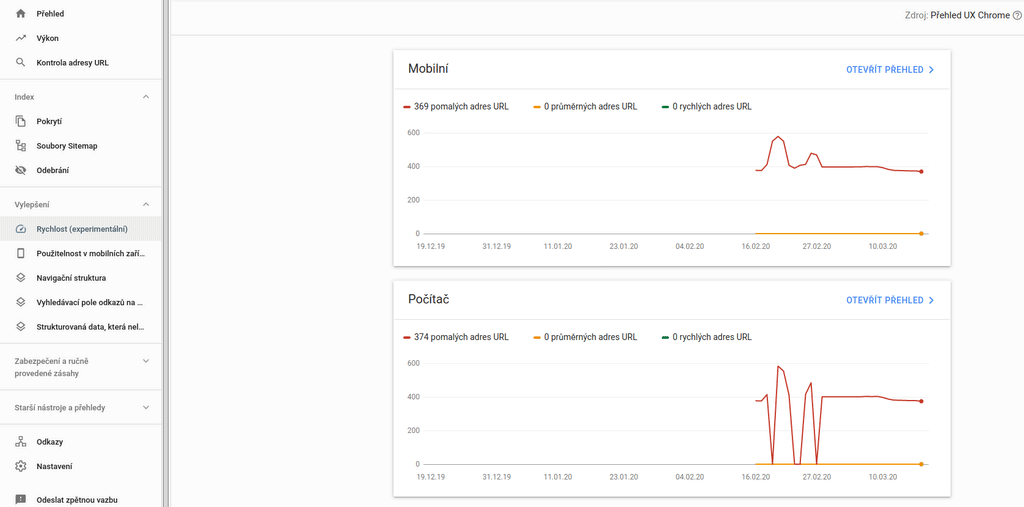The width and height of the screenshot is (1024, 507).
Task: Select the Soubory Sitemap tree icon
Action: tap(20, 146)
